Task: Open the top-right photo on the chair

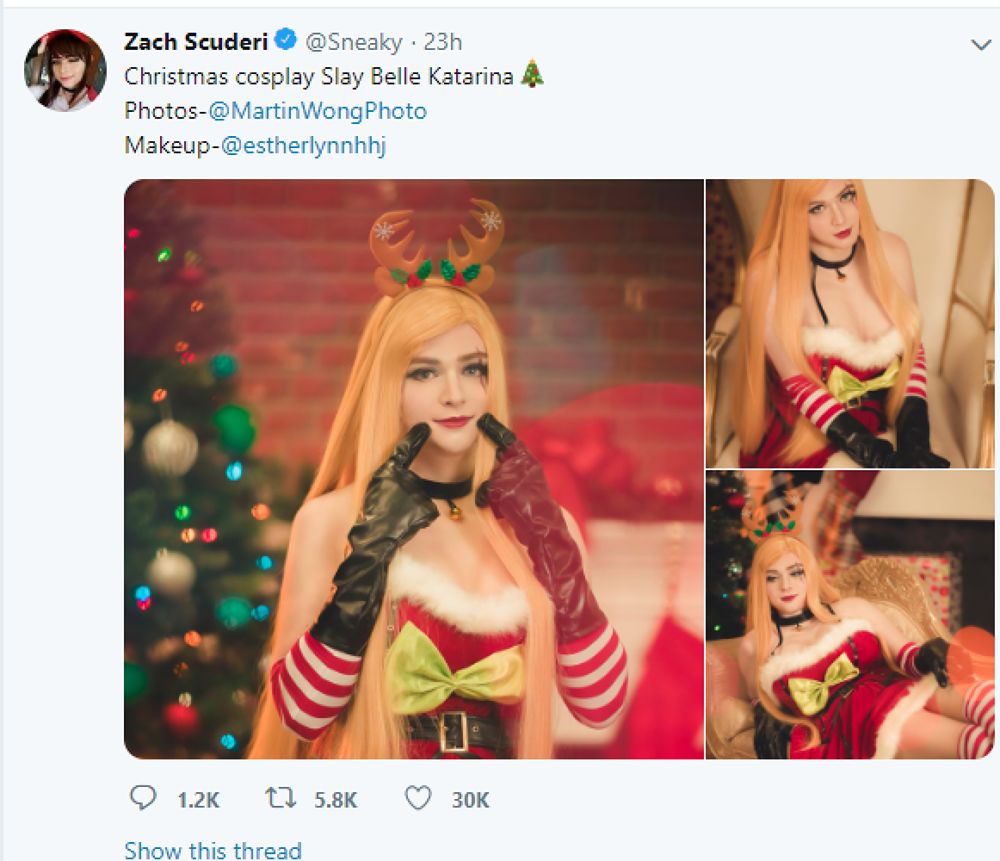Action: tap(850, 323)
